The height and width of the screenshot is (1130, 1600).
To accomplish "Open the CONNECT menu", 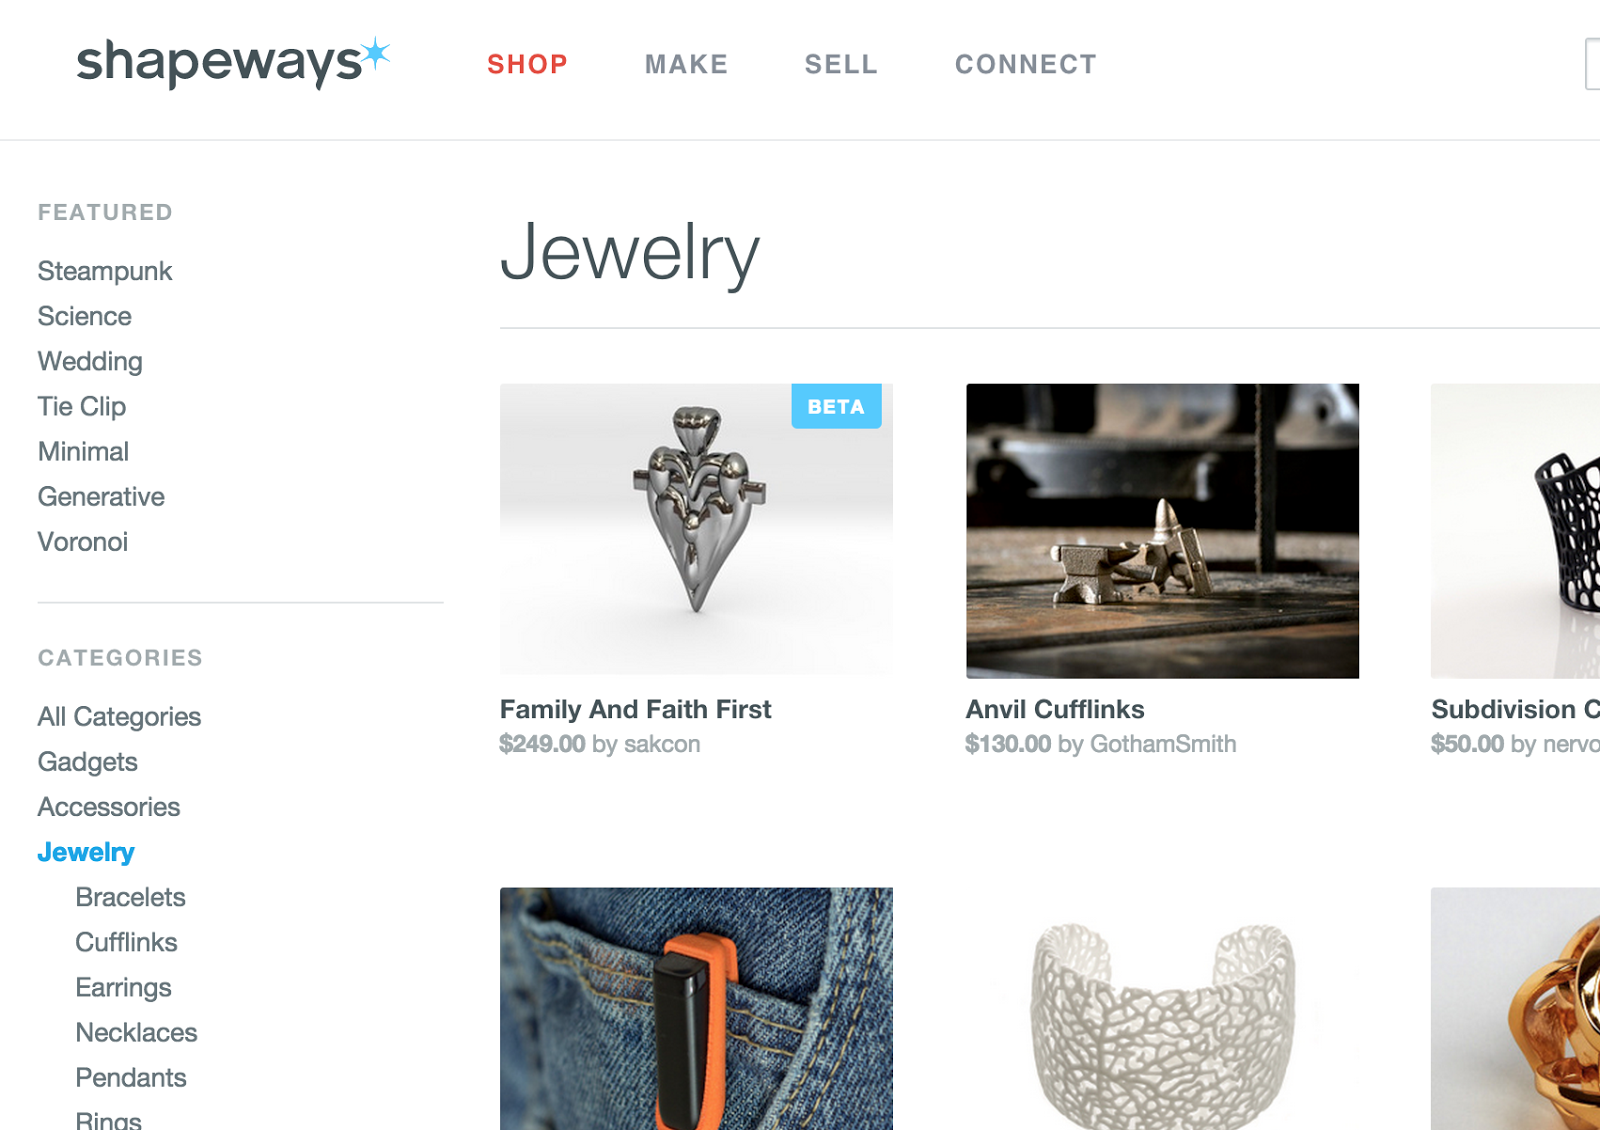I will point(1026,65).
